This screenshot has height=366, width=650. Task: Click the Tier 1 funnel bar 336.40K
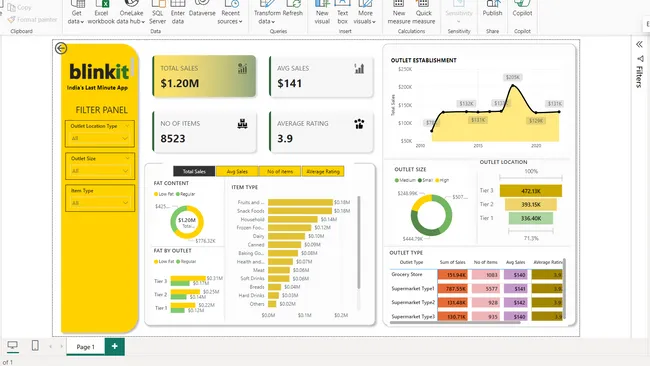click(531, 218)
